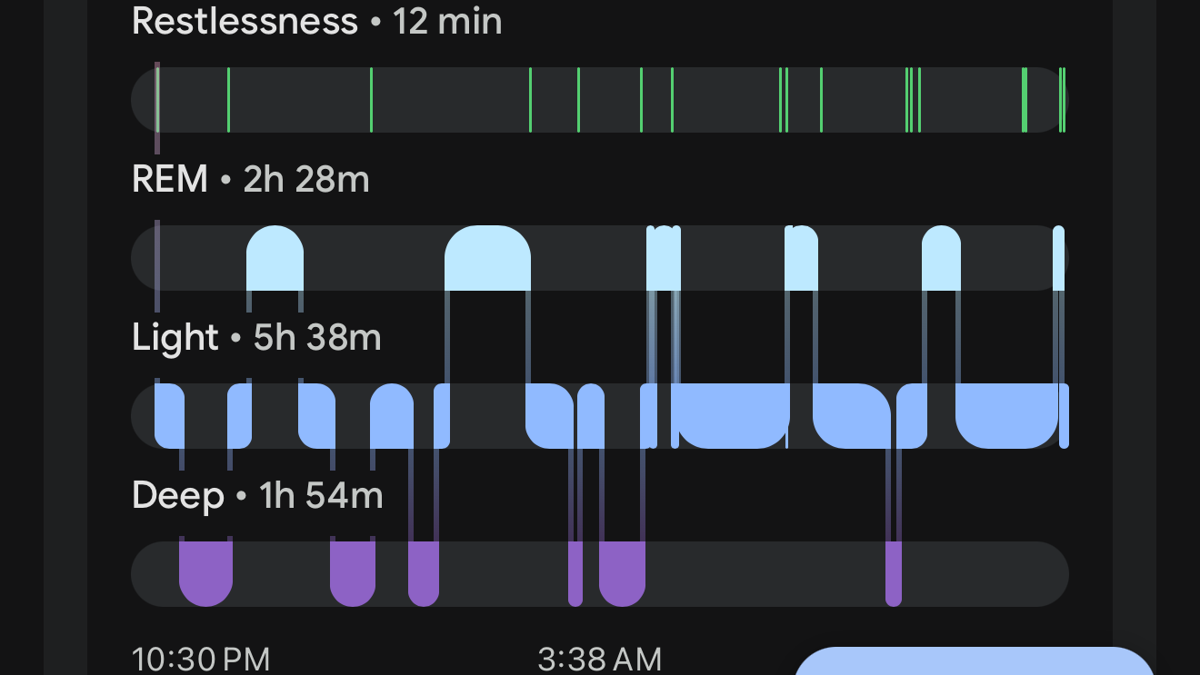
Task: Tap the 10:30 PM start time label
Action: pos(201,659)
